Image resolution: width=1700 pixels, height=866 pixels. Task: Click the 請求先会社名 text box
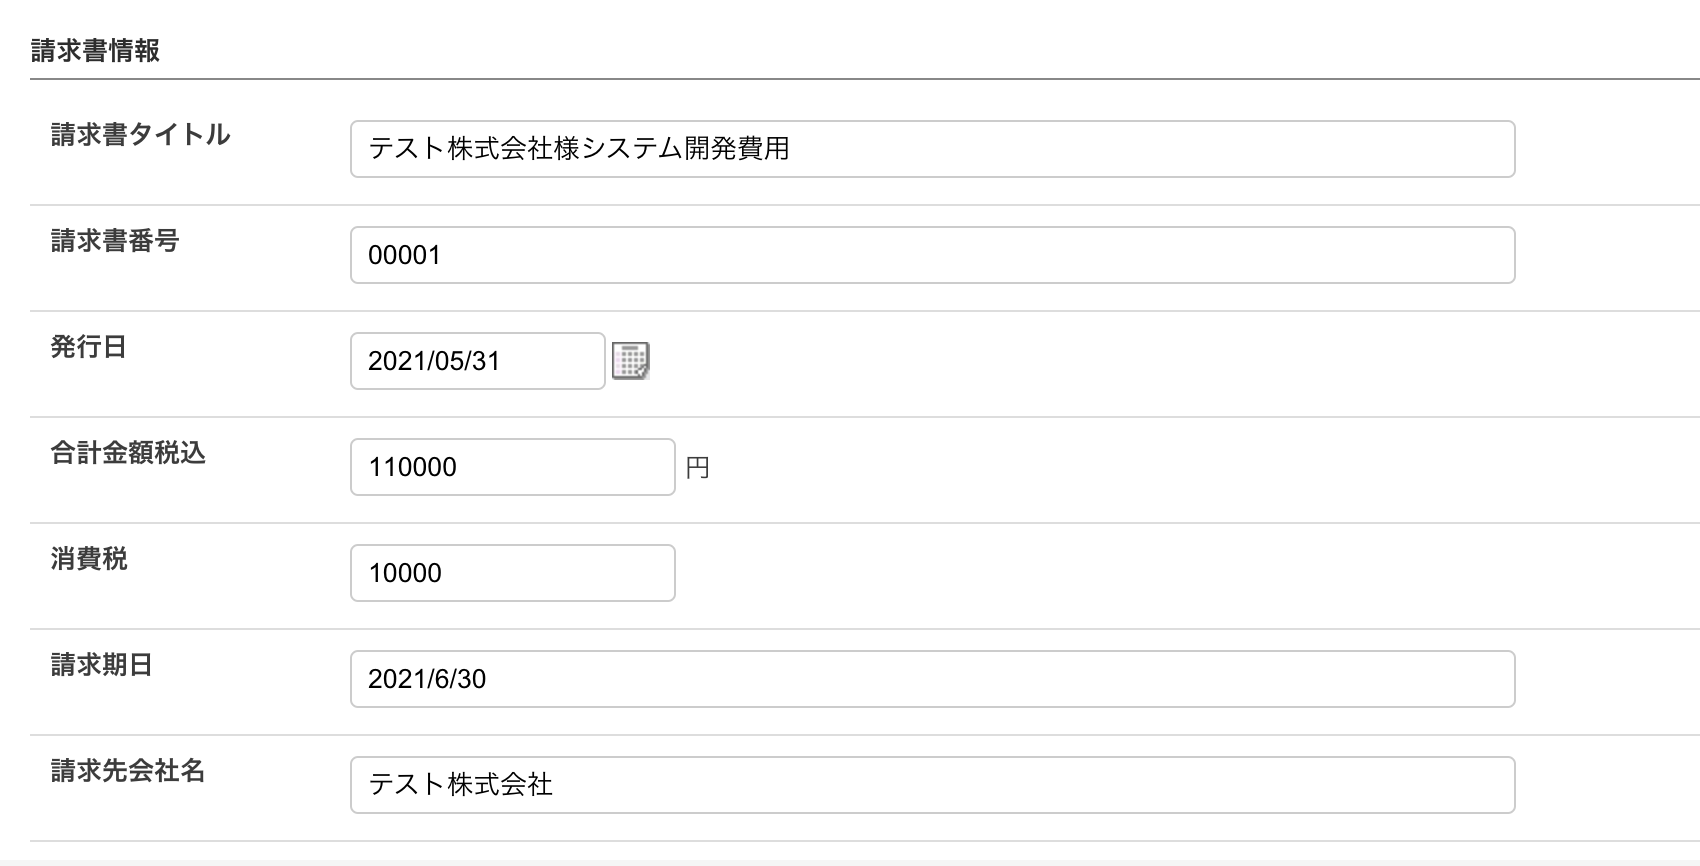[x=932, y=785]
